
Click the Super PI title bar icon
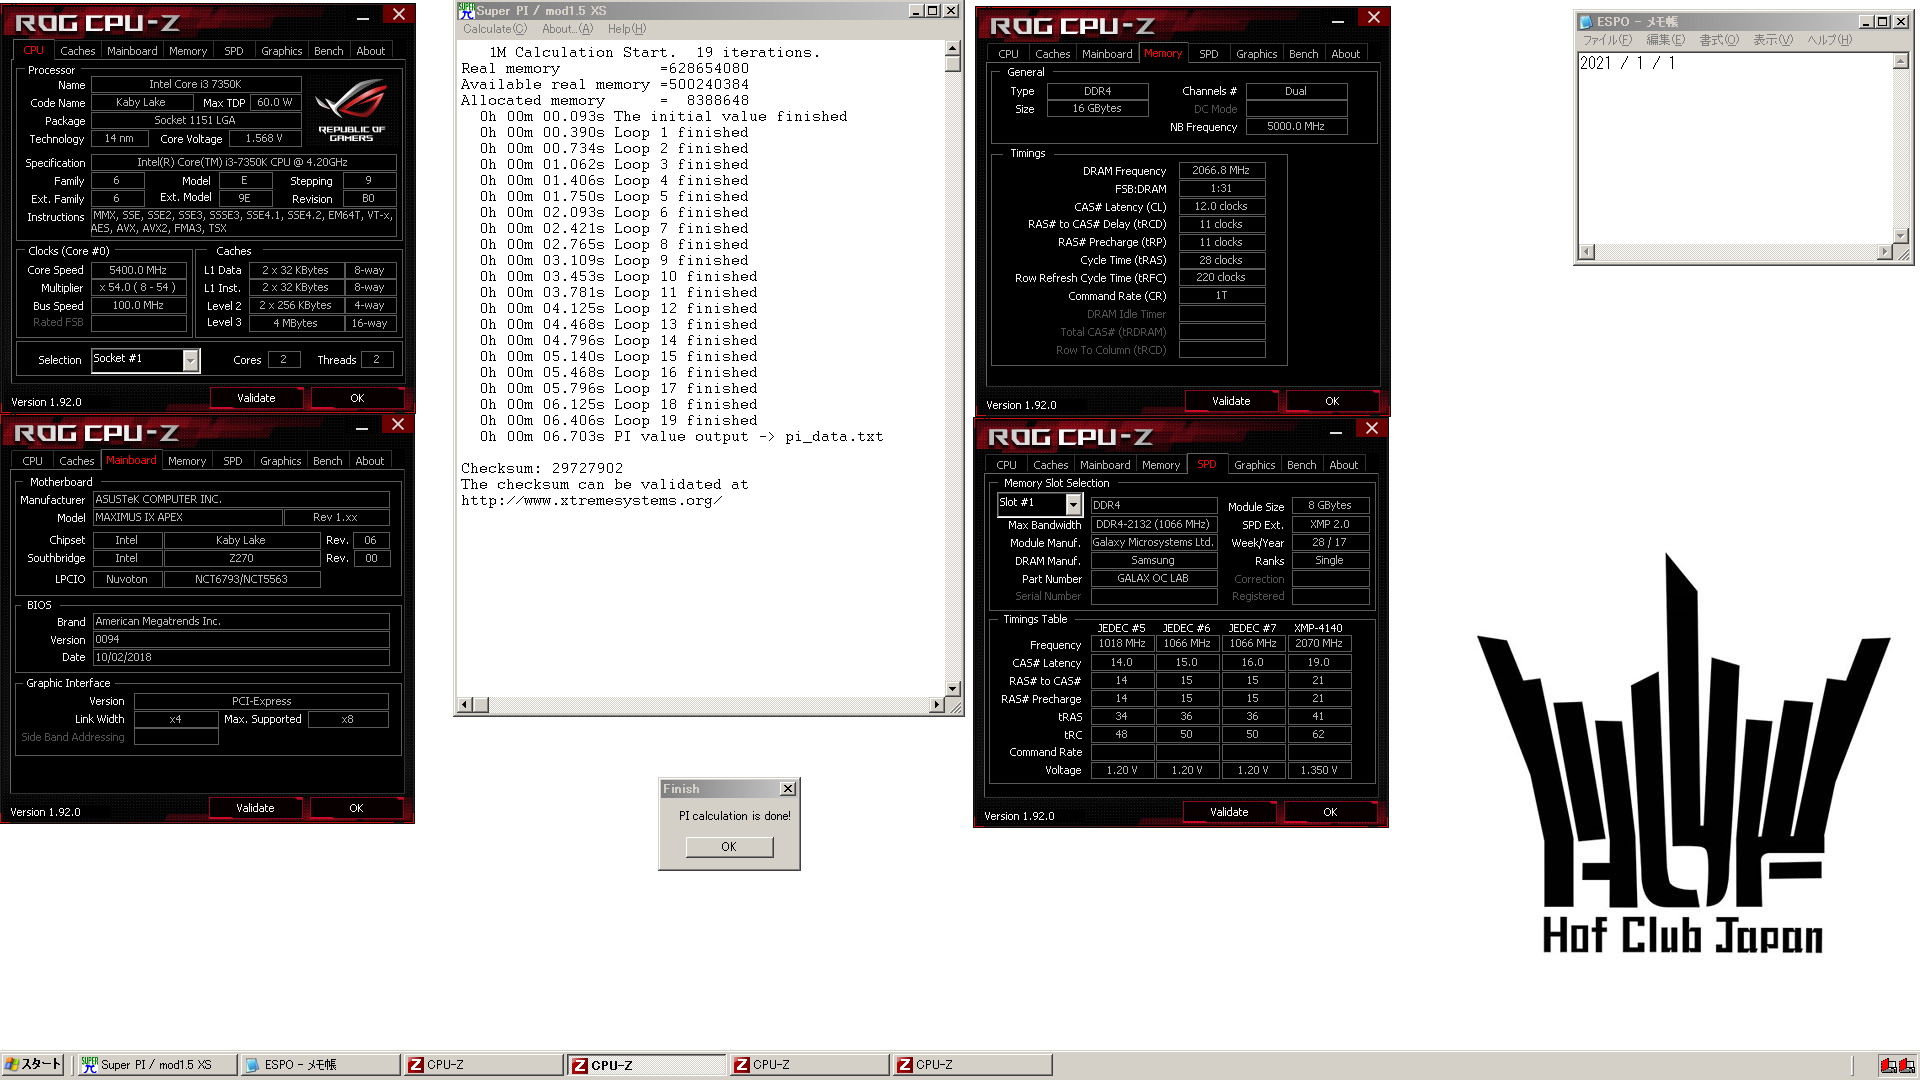466,10
